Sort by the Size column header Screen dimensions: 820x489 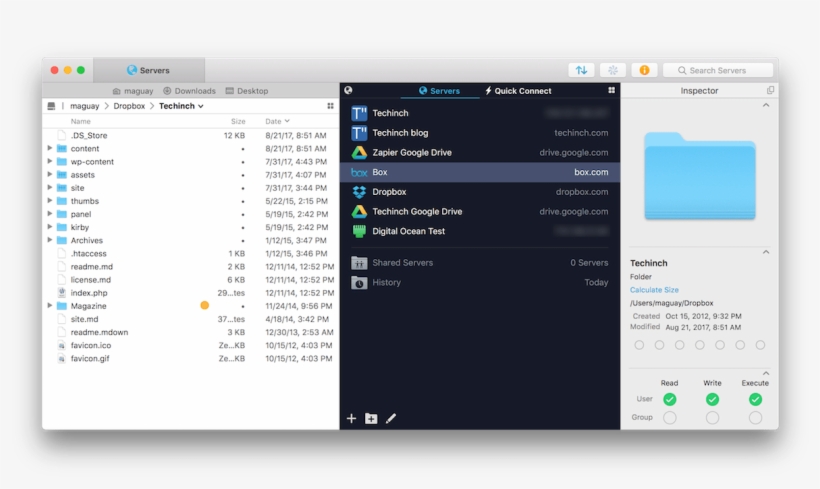pos(238,121)
